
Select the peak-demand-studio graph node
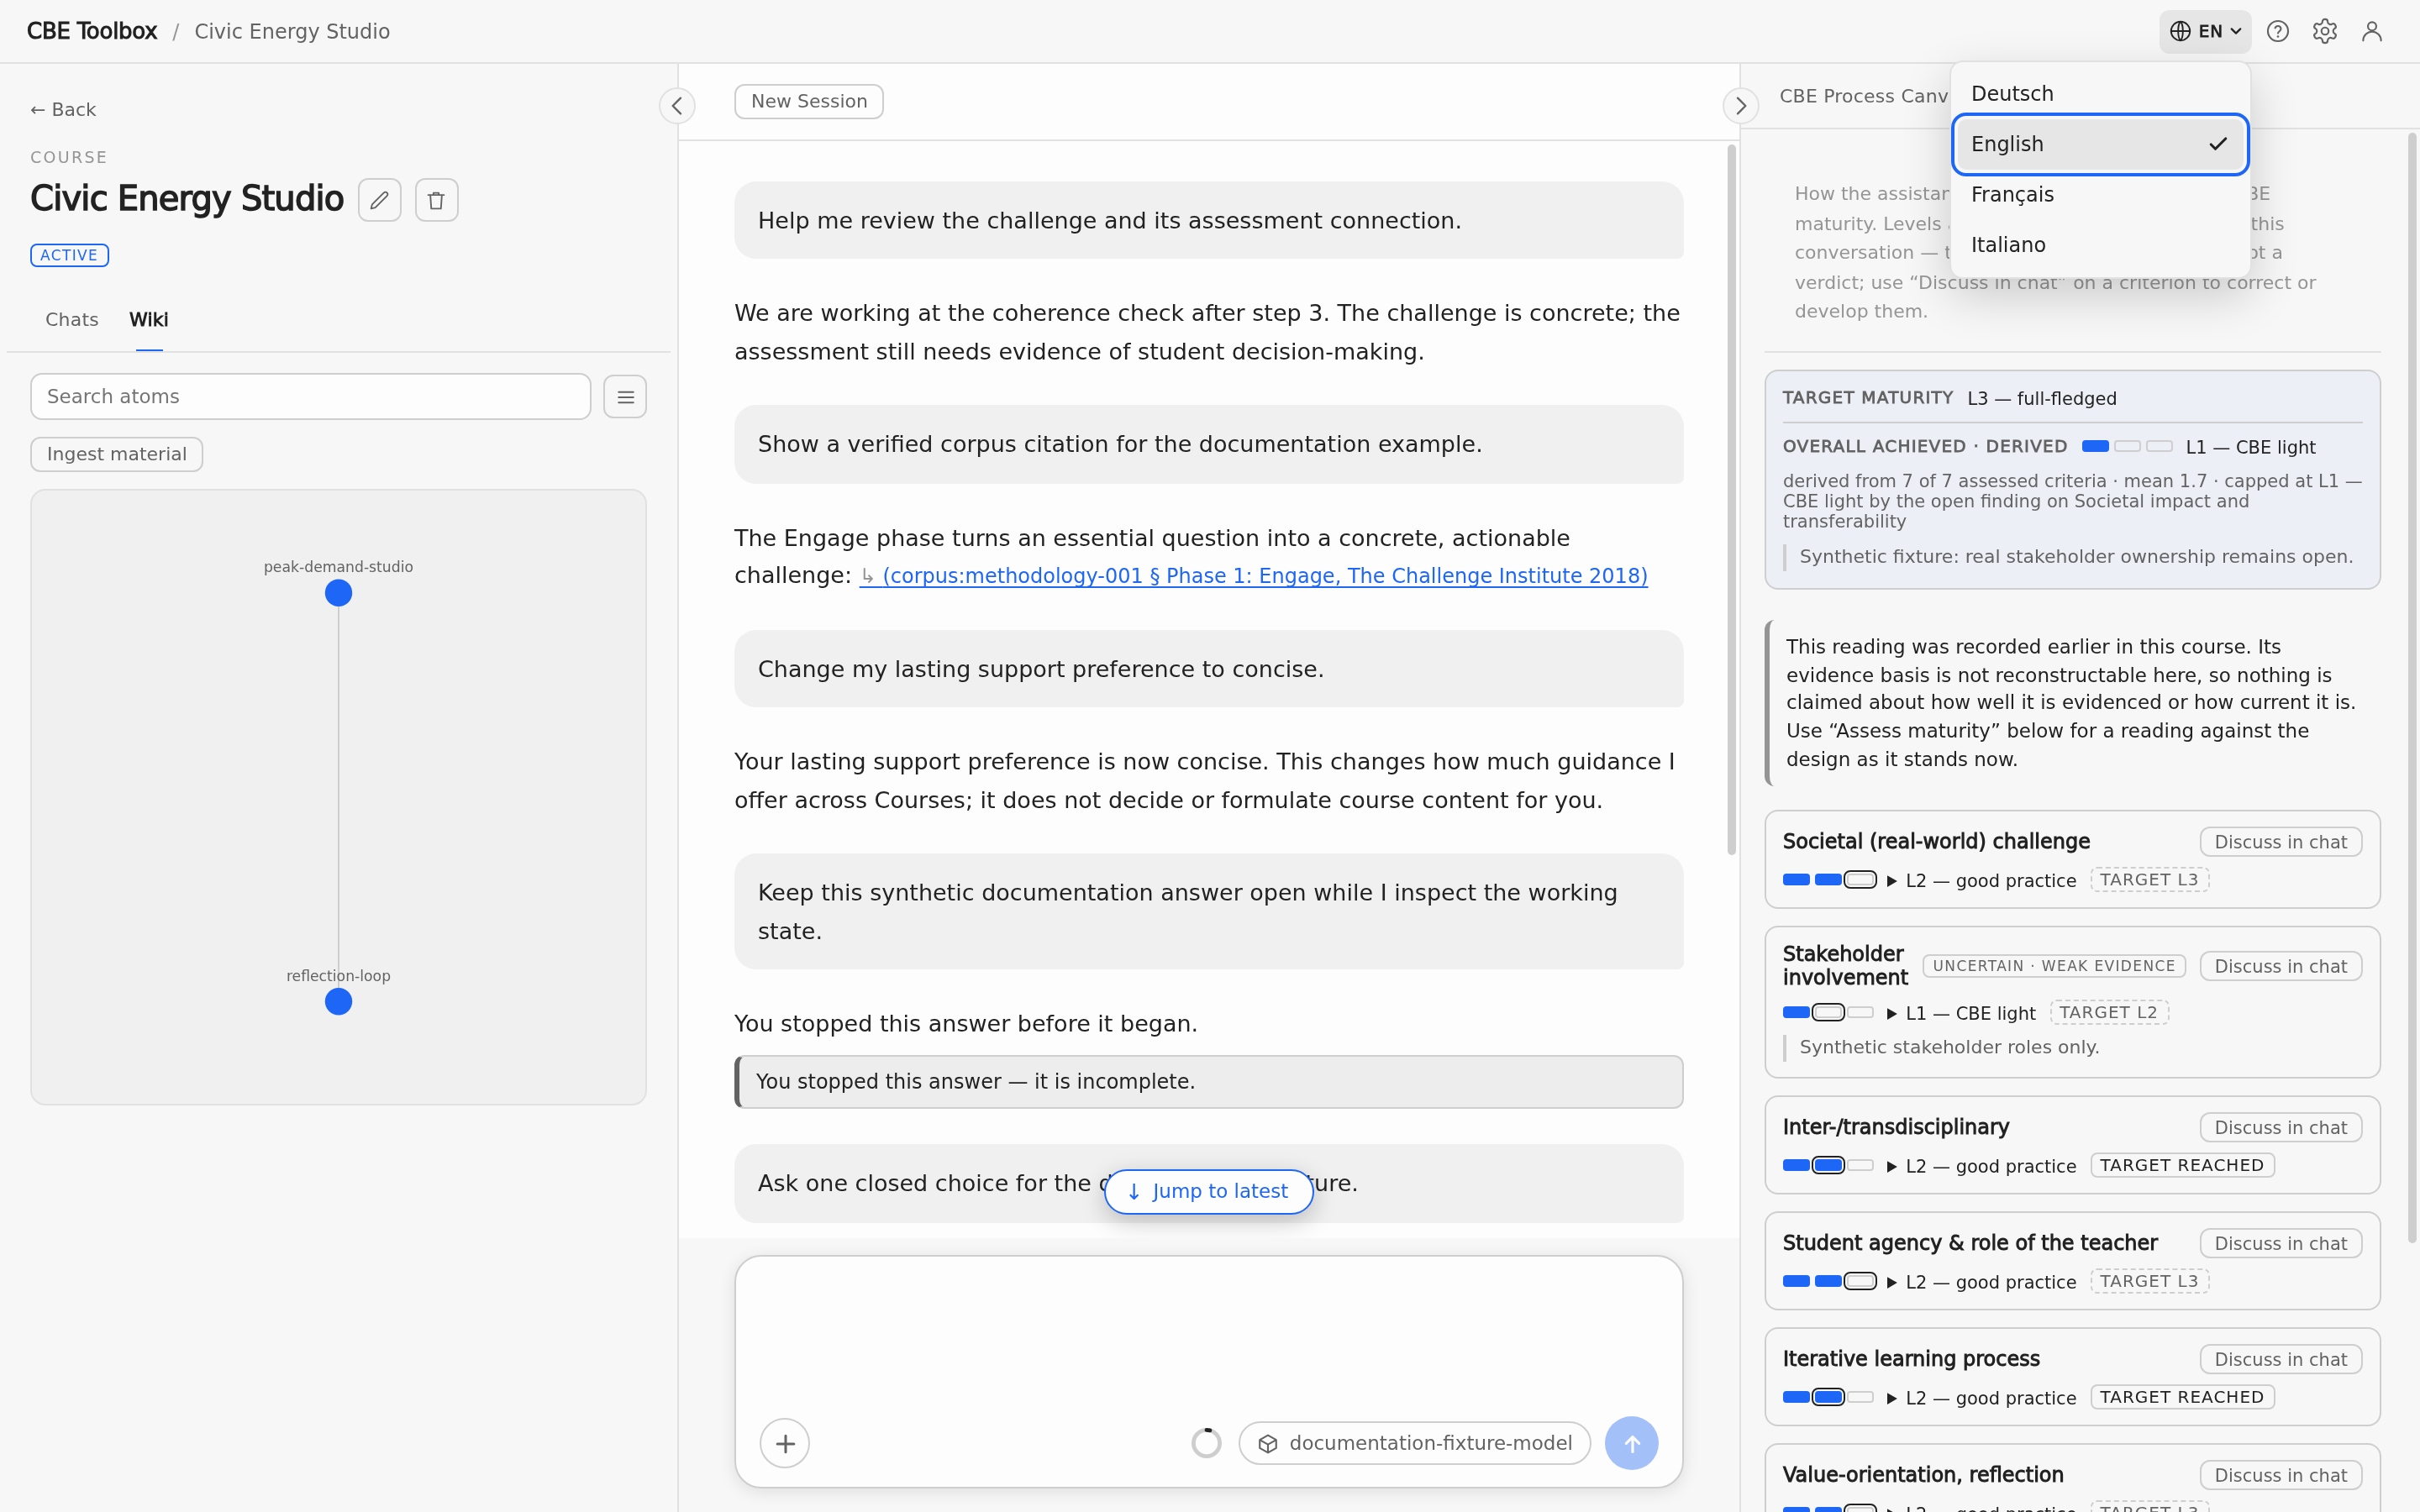[x=338, y=593]
